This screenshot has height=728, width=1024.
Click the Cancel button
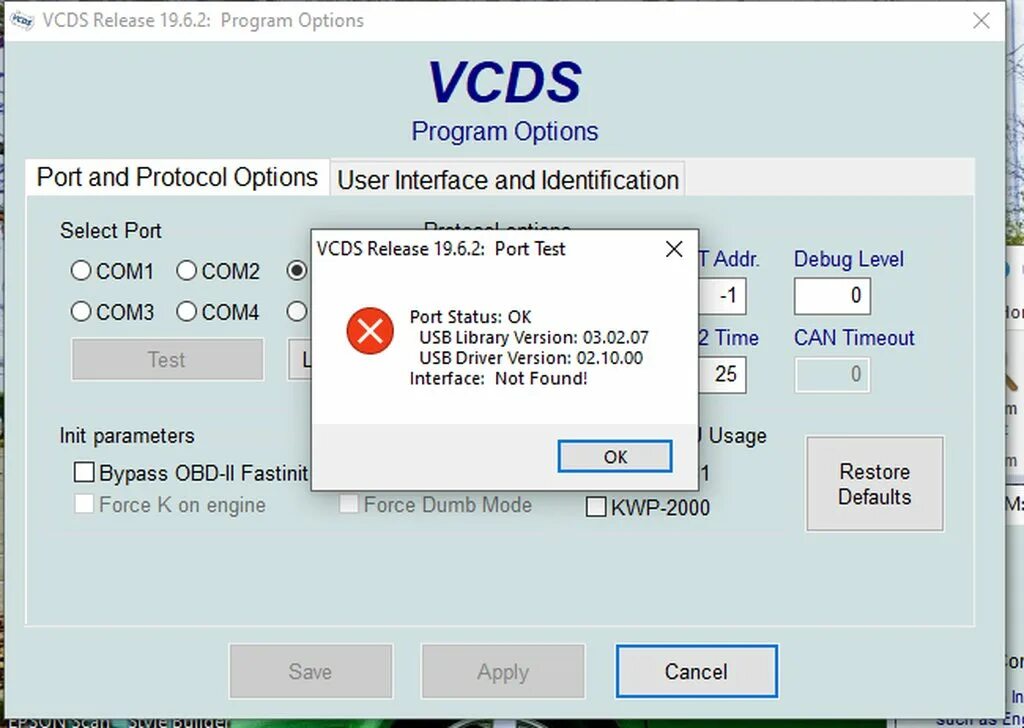[696, 671]
